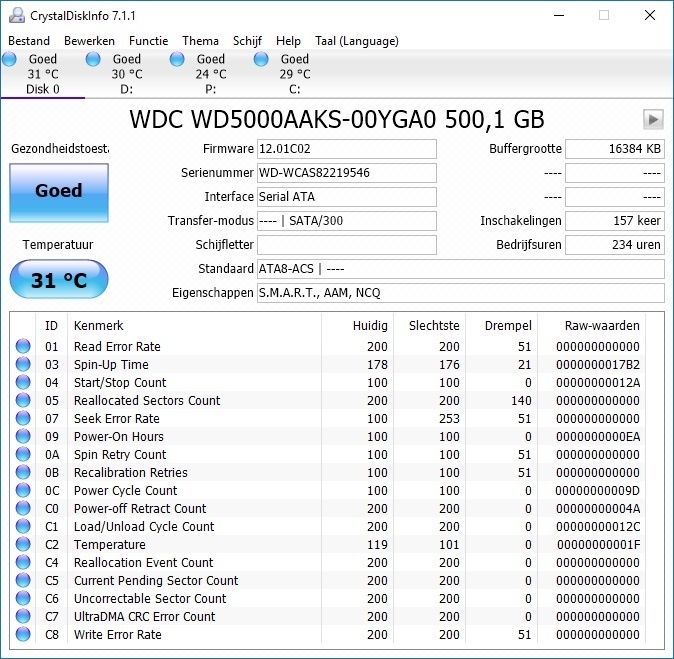Open the Bewerken menu
The image size is (674, 659).
click(89, 41)
